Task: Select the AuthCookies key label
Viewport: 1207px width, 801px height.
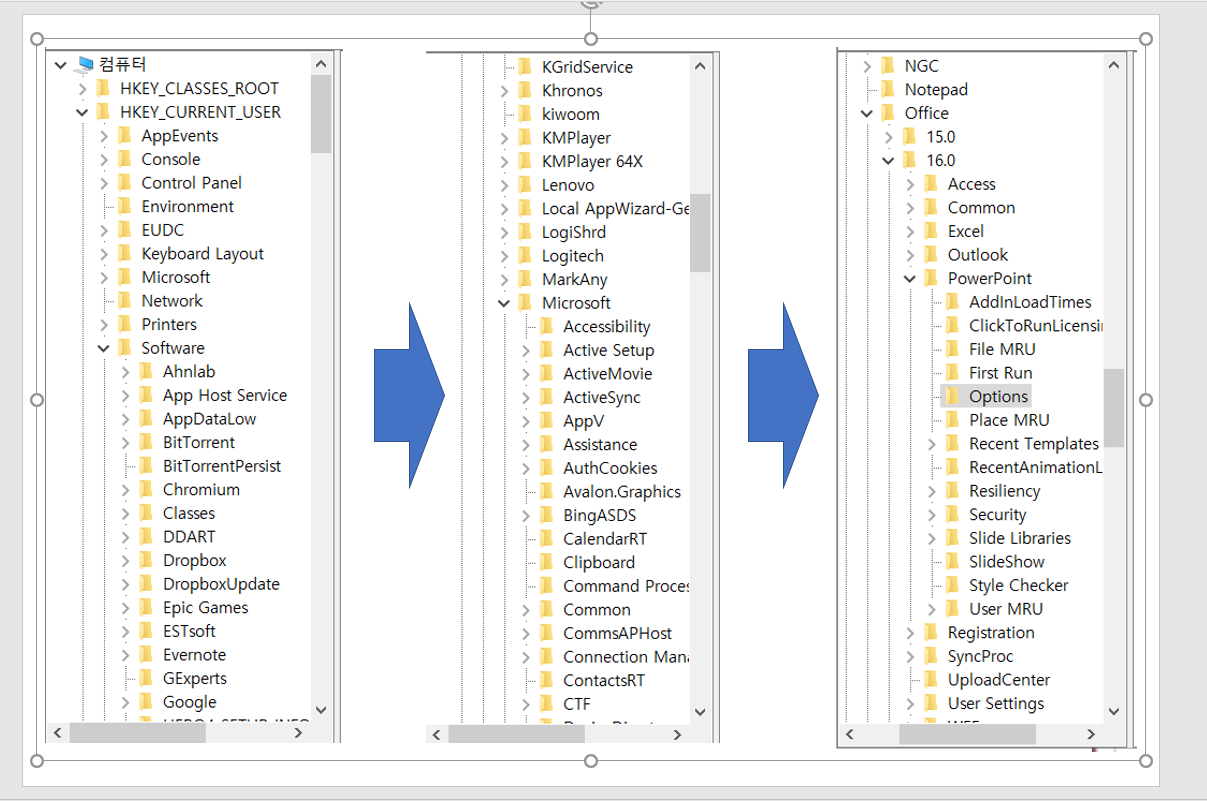Action: pos(610,468)
